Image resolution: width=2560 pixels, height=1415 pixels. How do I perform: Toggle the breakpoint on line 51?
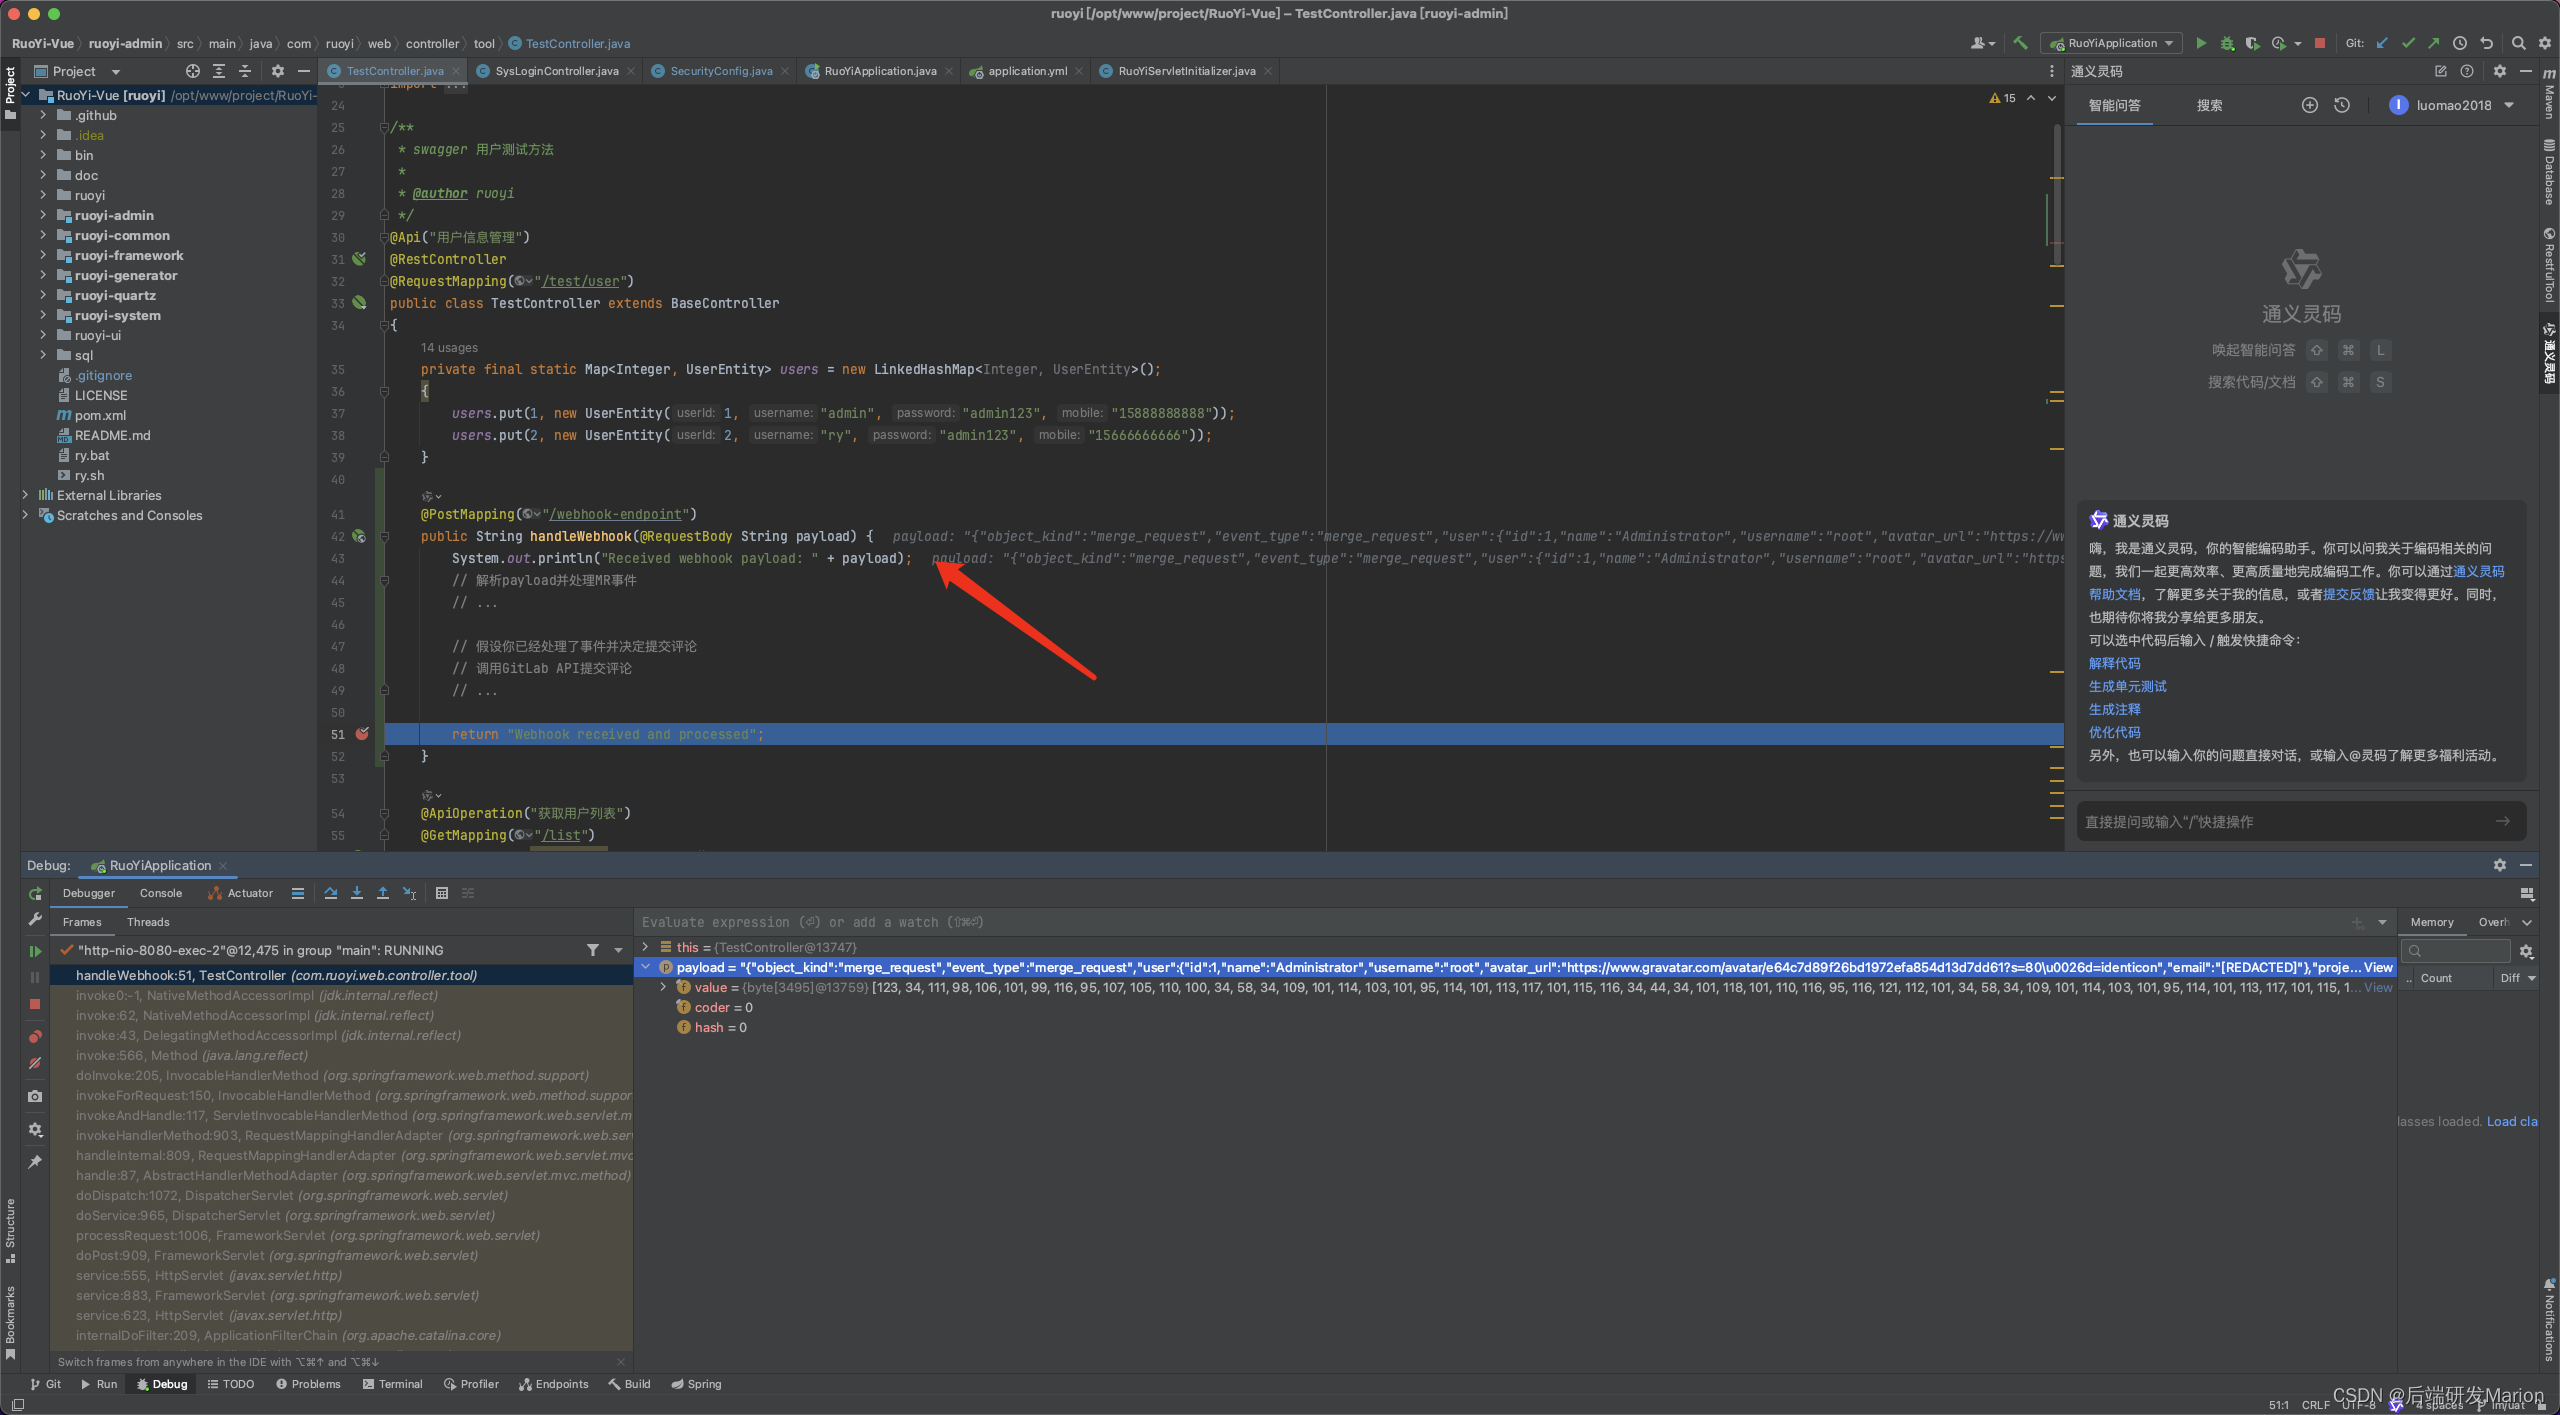pyautogui.click(x=362, y=734)
